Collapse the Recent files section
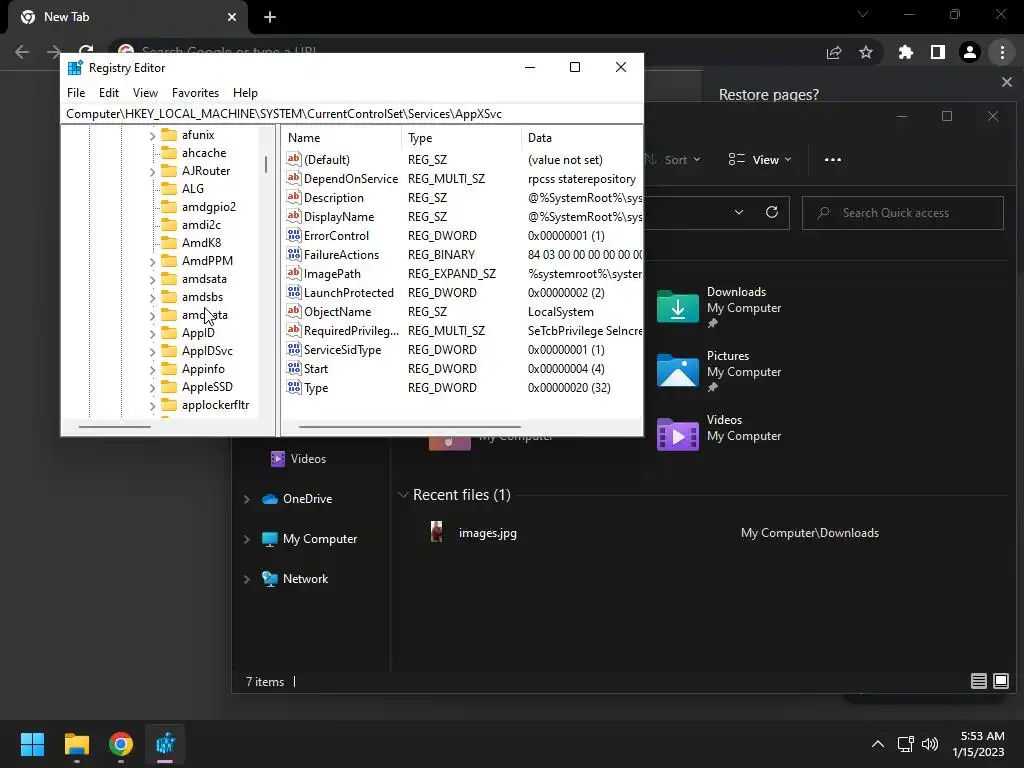Image resolution: width=1024 pixels, height=768 pixels. (x=403, y=495)
